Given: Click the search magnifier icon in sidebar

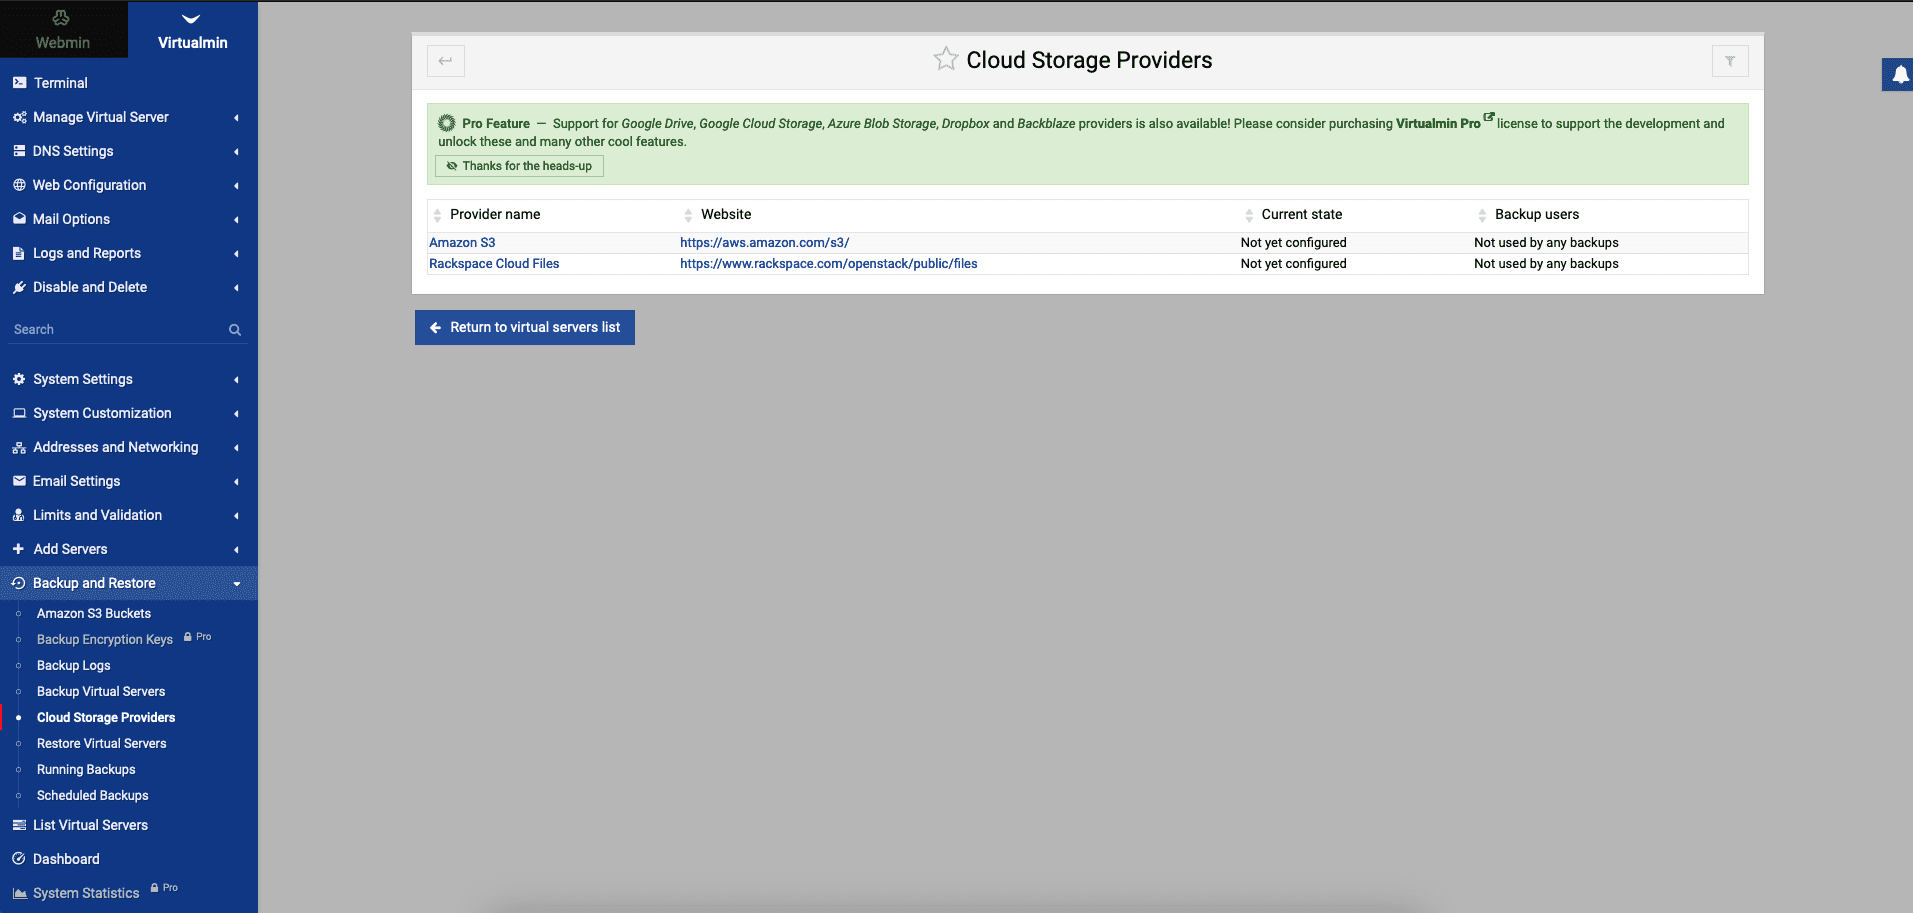Looking at the screenshot, I should pyautogui.click(x=235, y=330).
